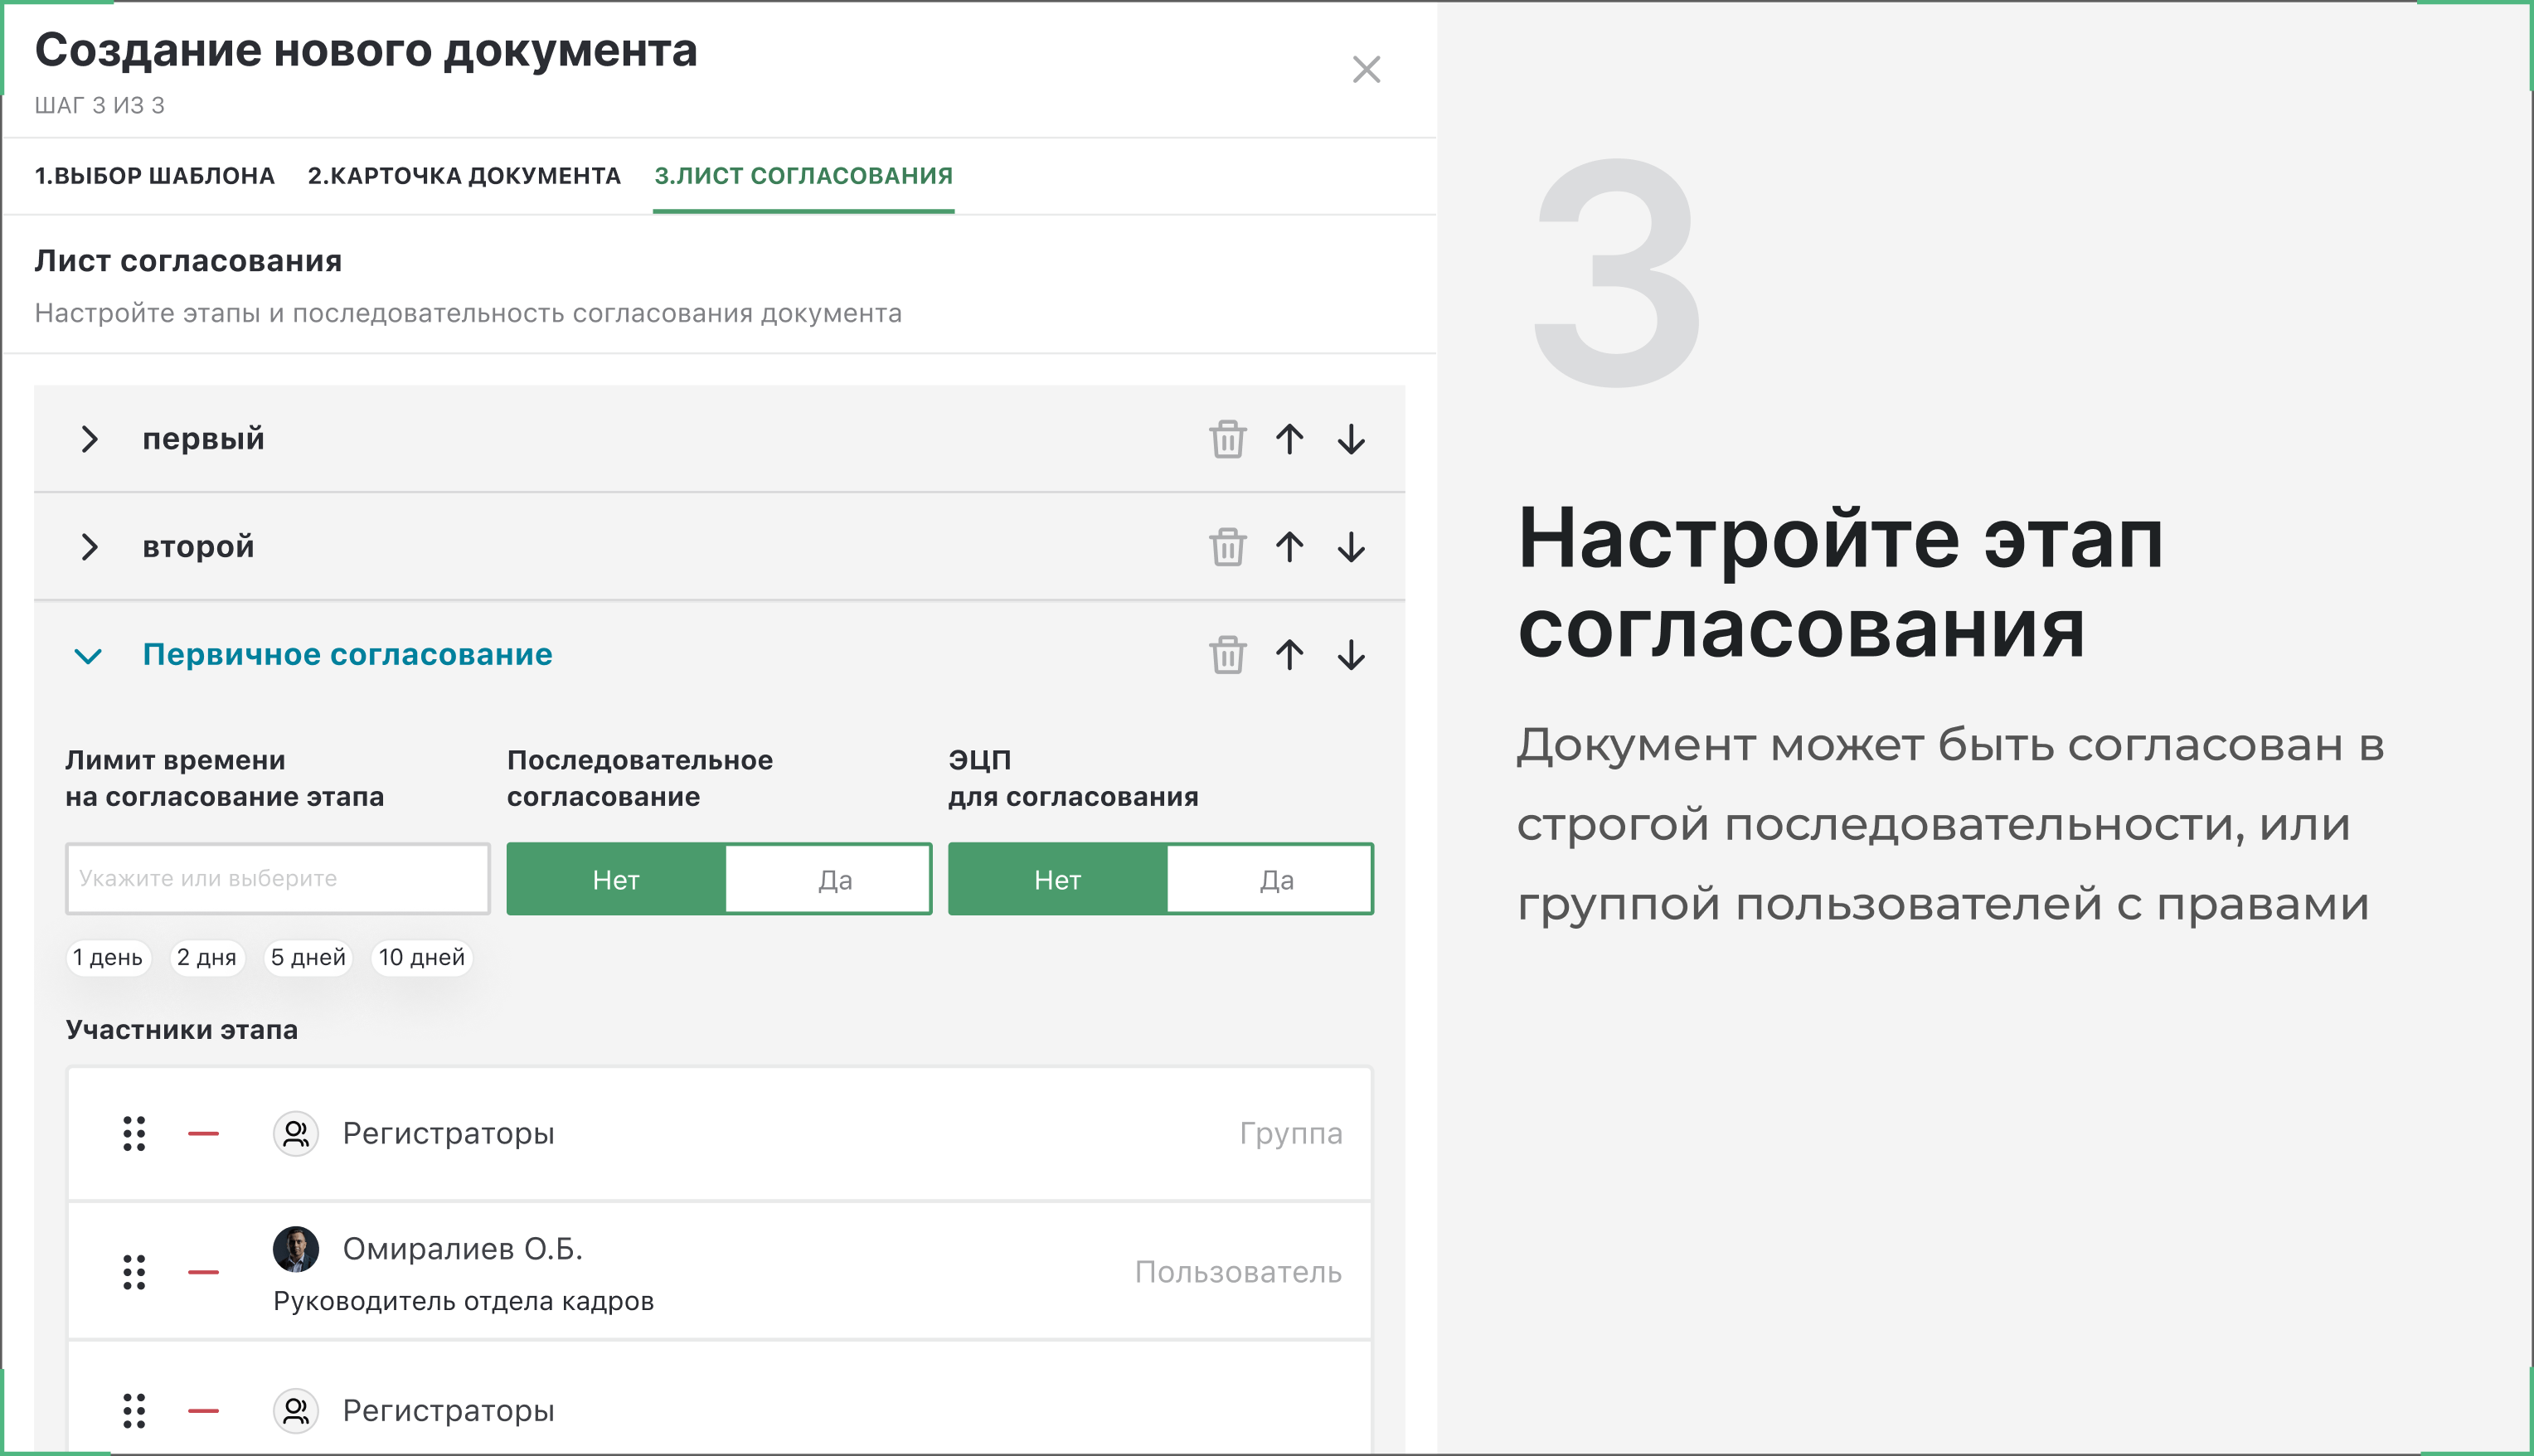Pick the "5 дней" time limit chip
2534x1456 pixels.
[x=308, y=957]
